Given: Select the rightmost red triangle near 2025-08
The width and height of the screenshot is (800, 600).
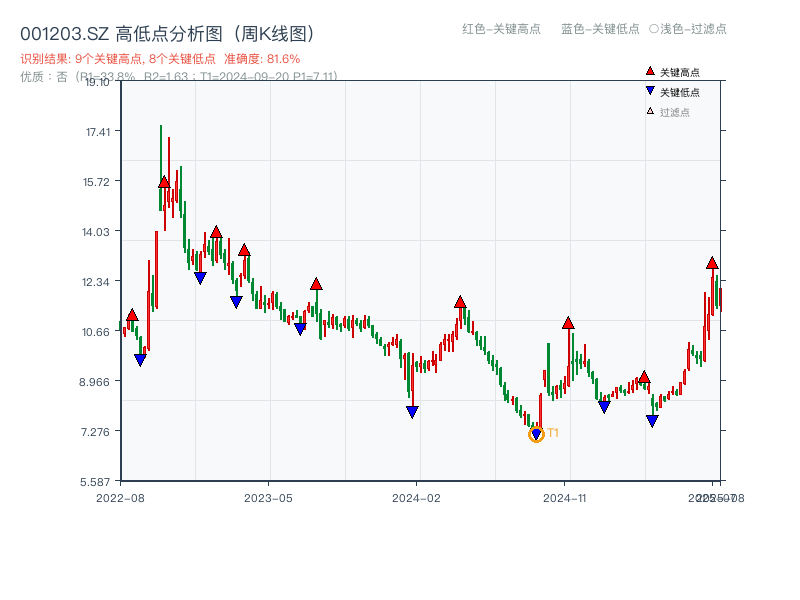Looking at the screenshot, I should [711, 263].
